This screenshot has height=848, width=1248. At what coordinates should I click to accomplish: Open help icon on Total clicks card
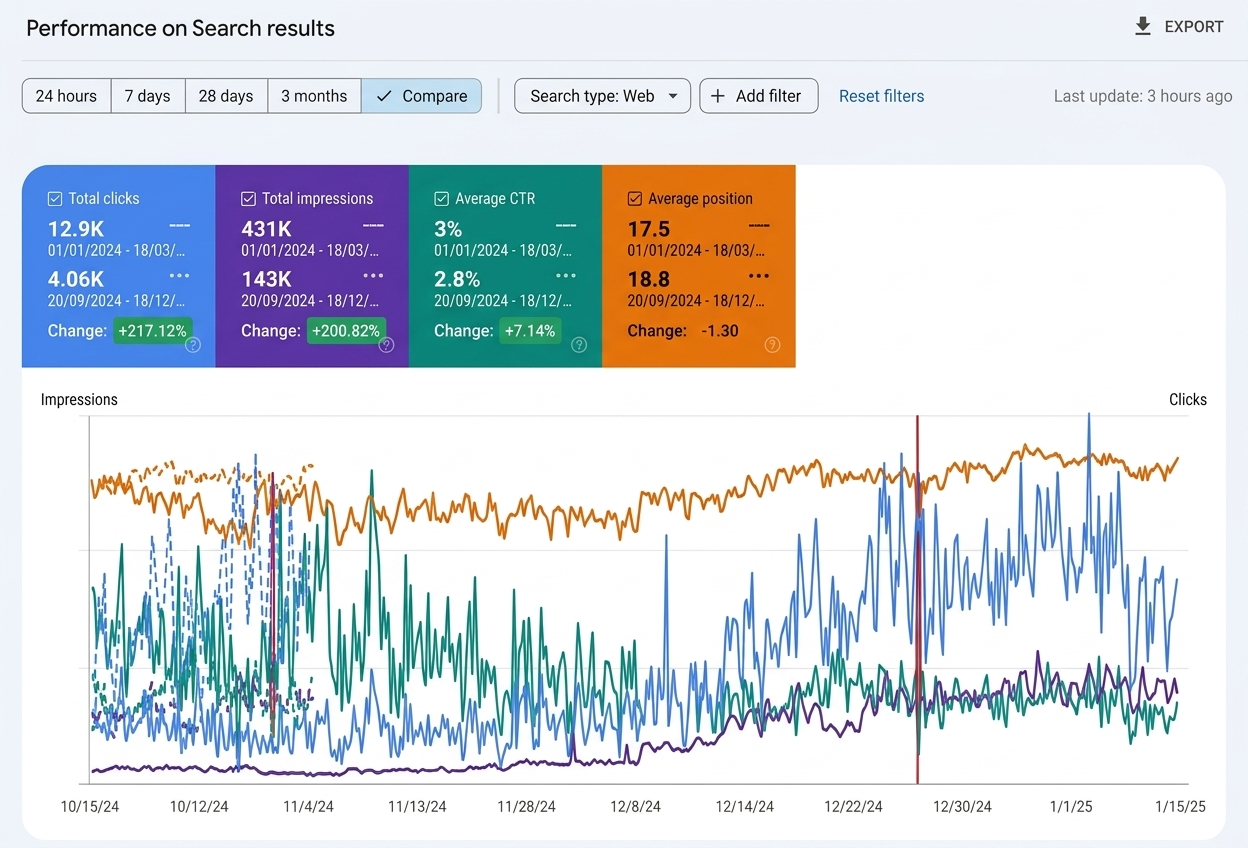point(193,345)
